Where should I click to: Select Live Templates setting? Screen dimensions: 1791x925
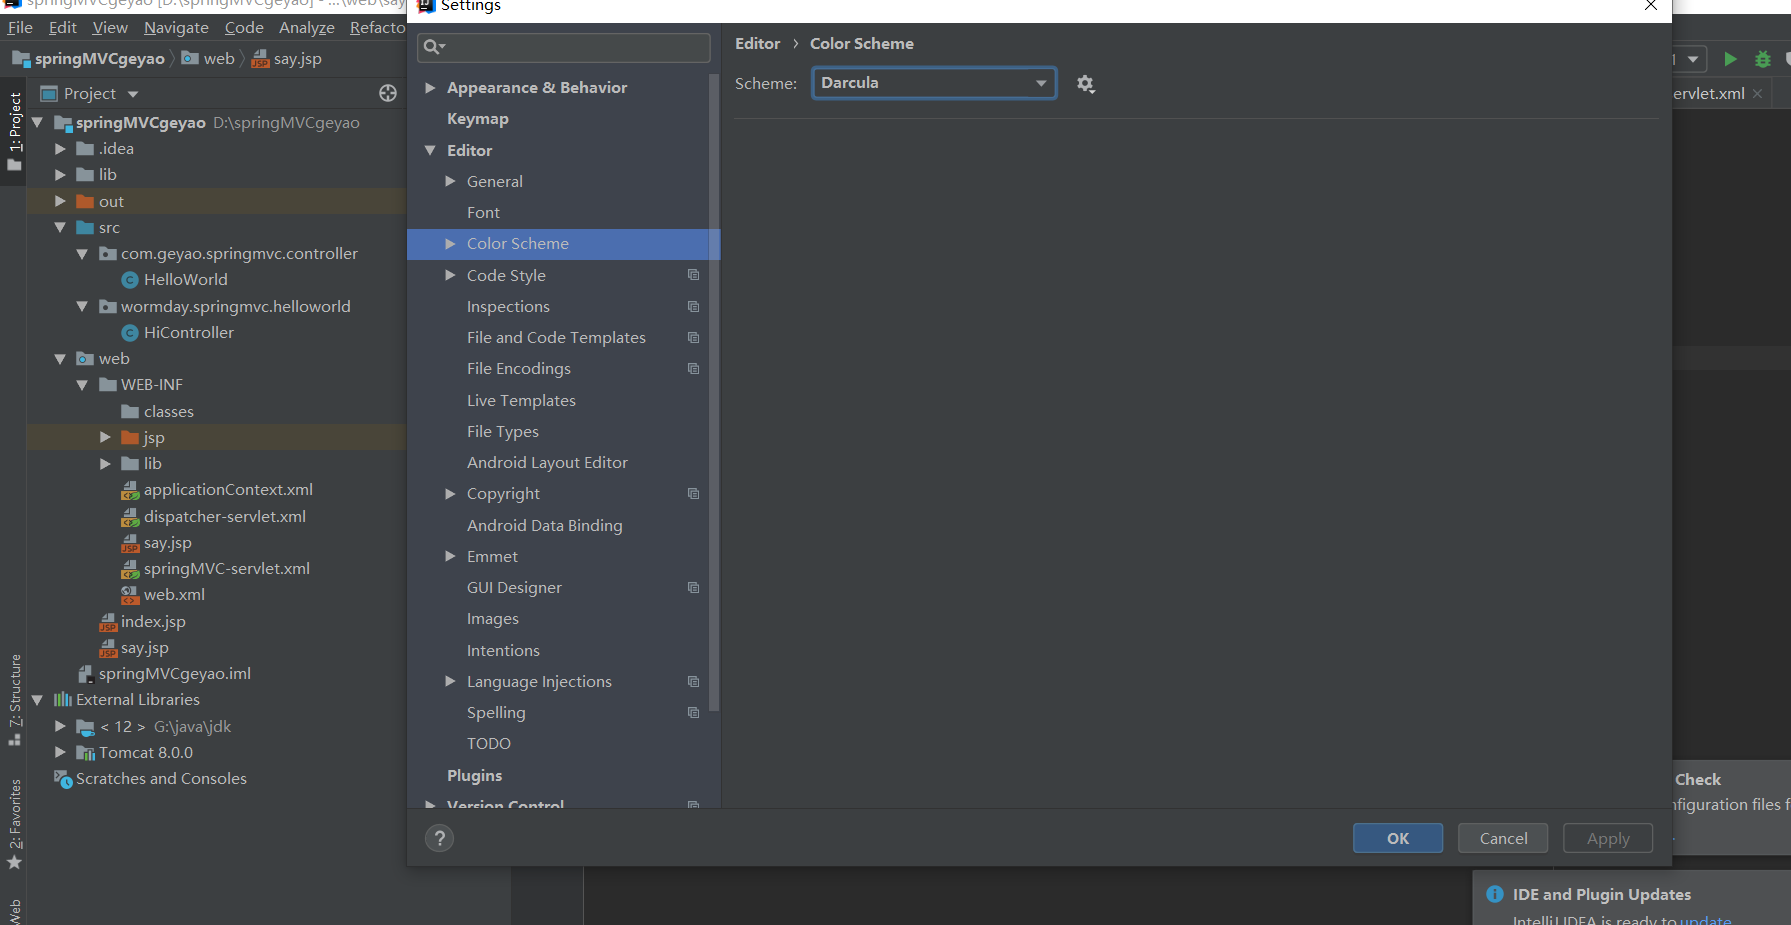point(521,400)
